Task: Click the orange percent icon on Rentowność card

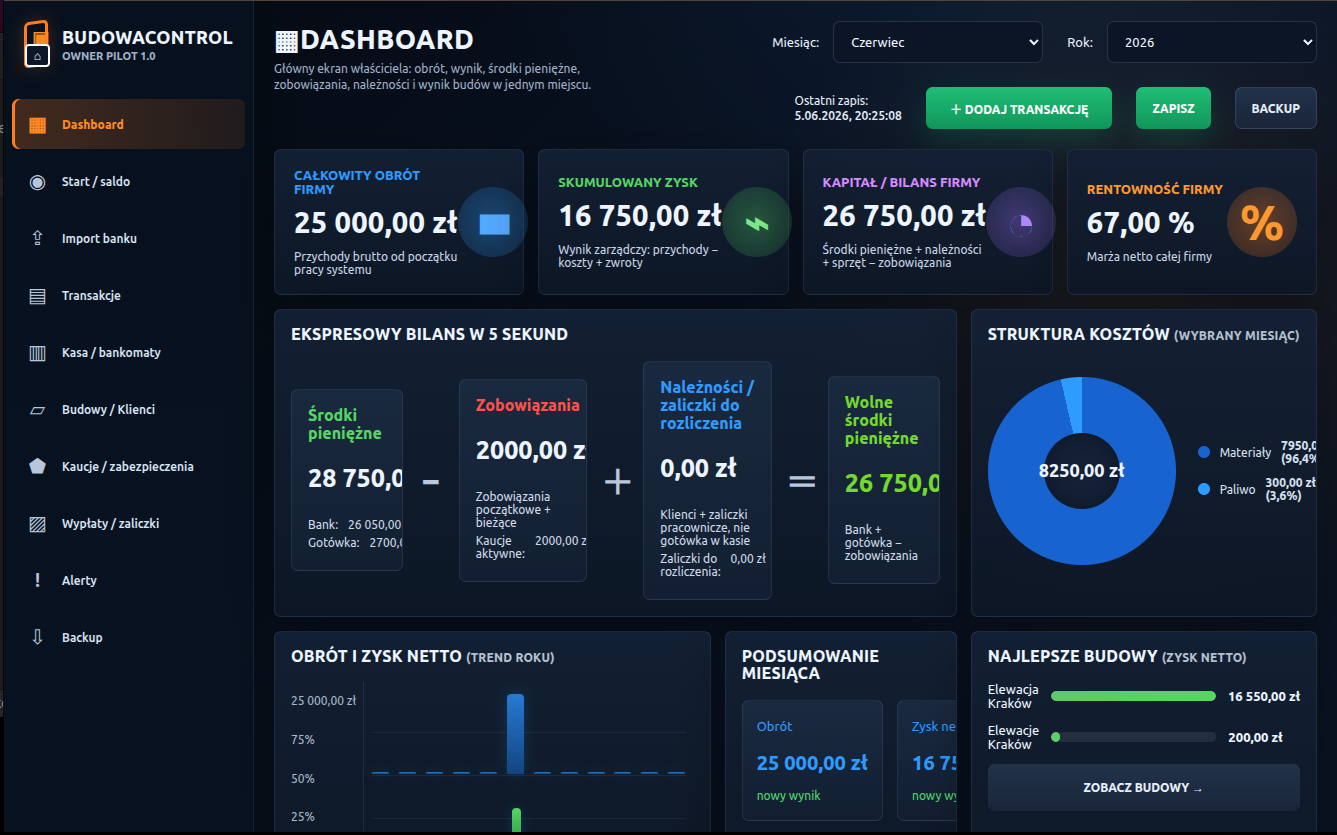Action: (x=1261, y=223)
